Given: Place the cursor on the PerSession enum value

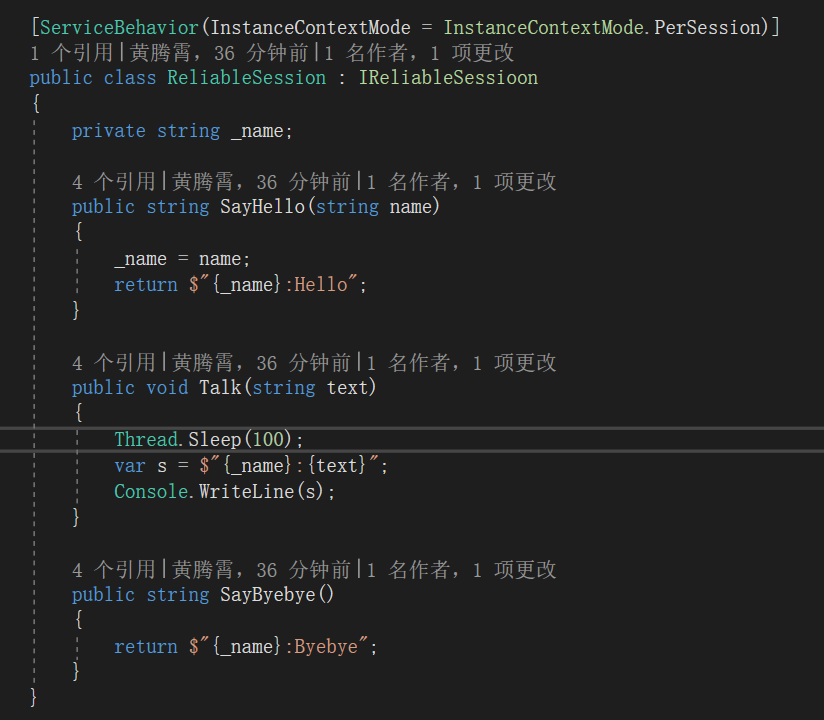Looking at the screenshot, I should pos(714,27).
